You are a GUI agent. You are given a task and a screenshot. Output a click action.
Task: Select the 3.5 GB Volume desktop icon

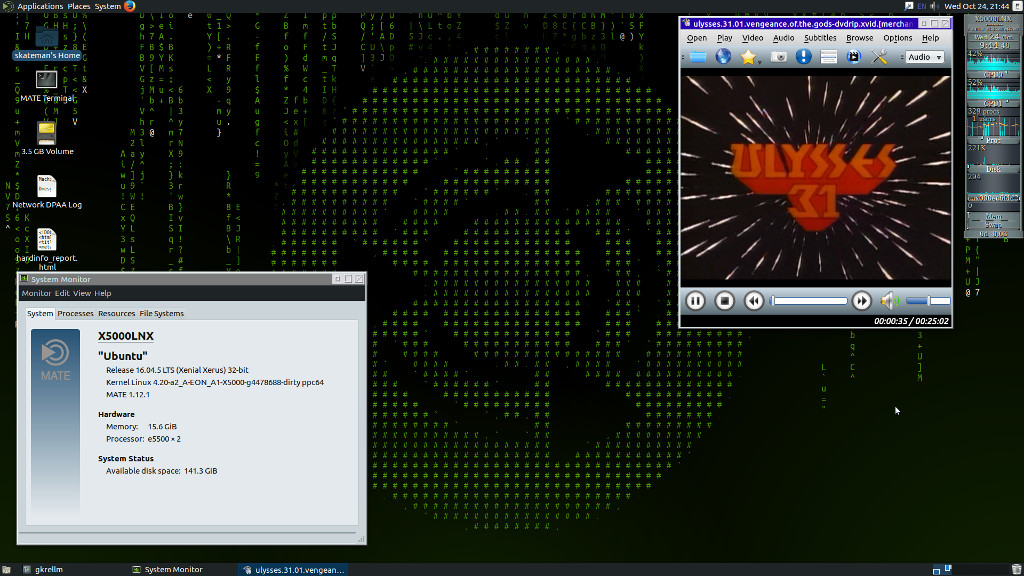coord(46,138)
